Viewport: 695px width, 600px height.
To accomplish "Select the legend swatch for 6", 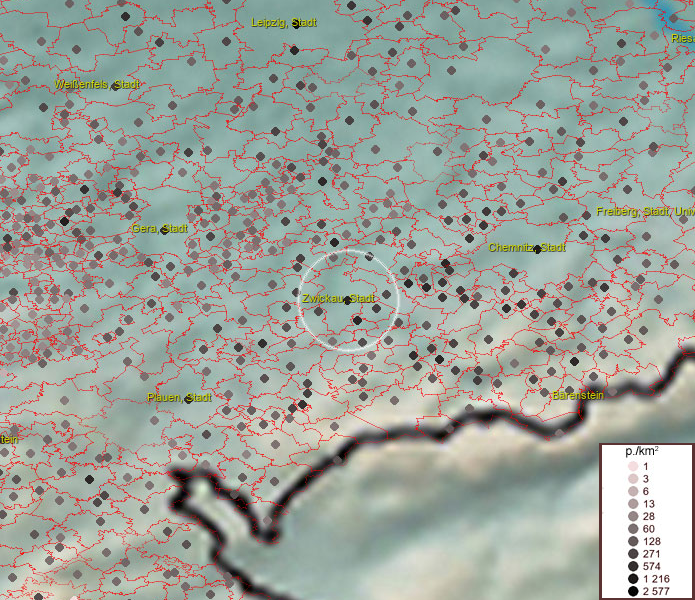I will 633,491.
